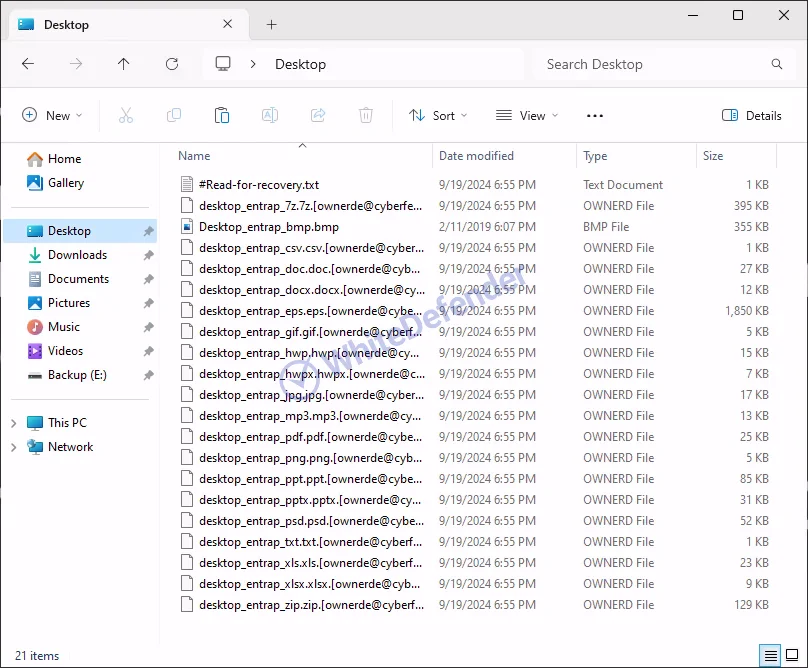Click the Delete trash icon
This screenshot has width=808, height=668.
(366, 116)
